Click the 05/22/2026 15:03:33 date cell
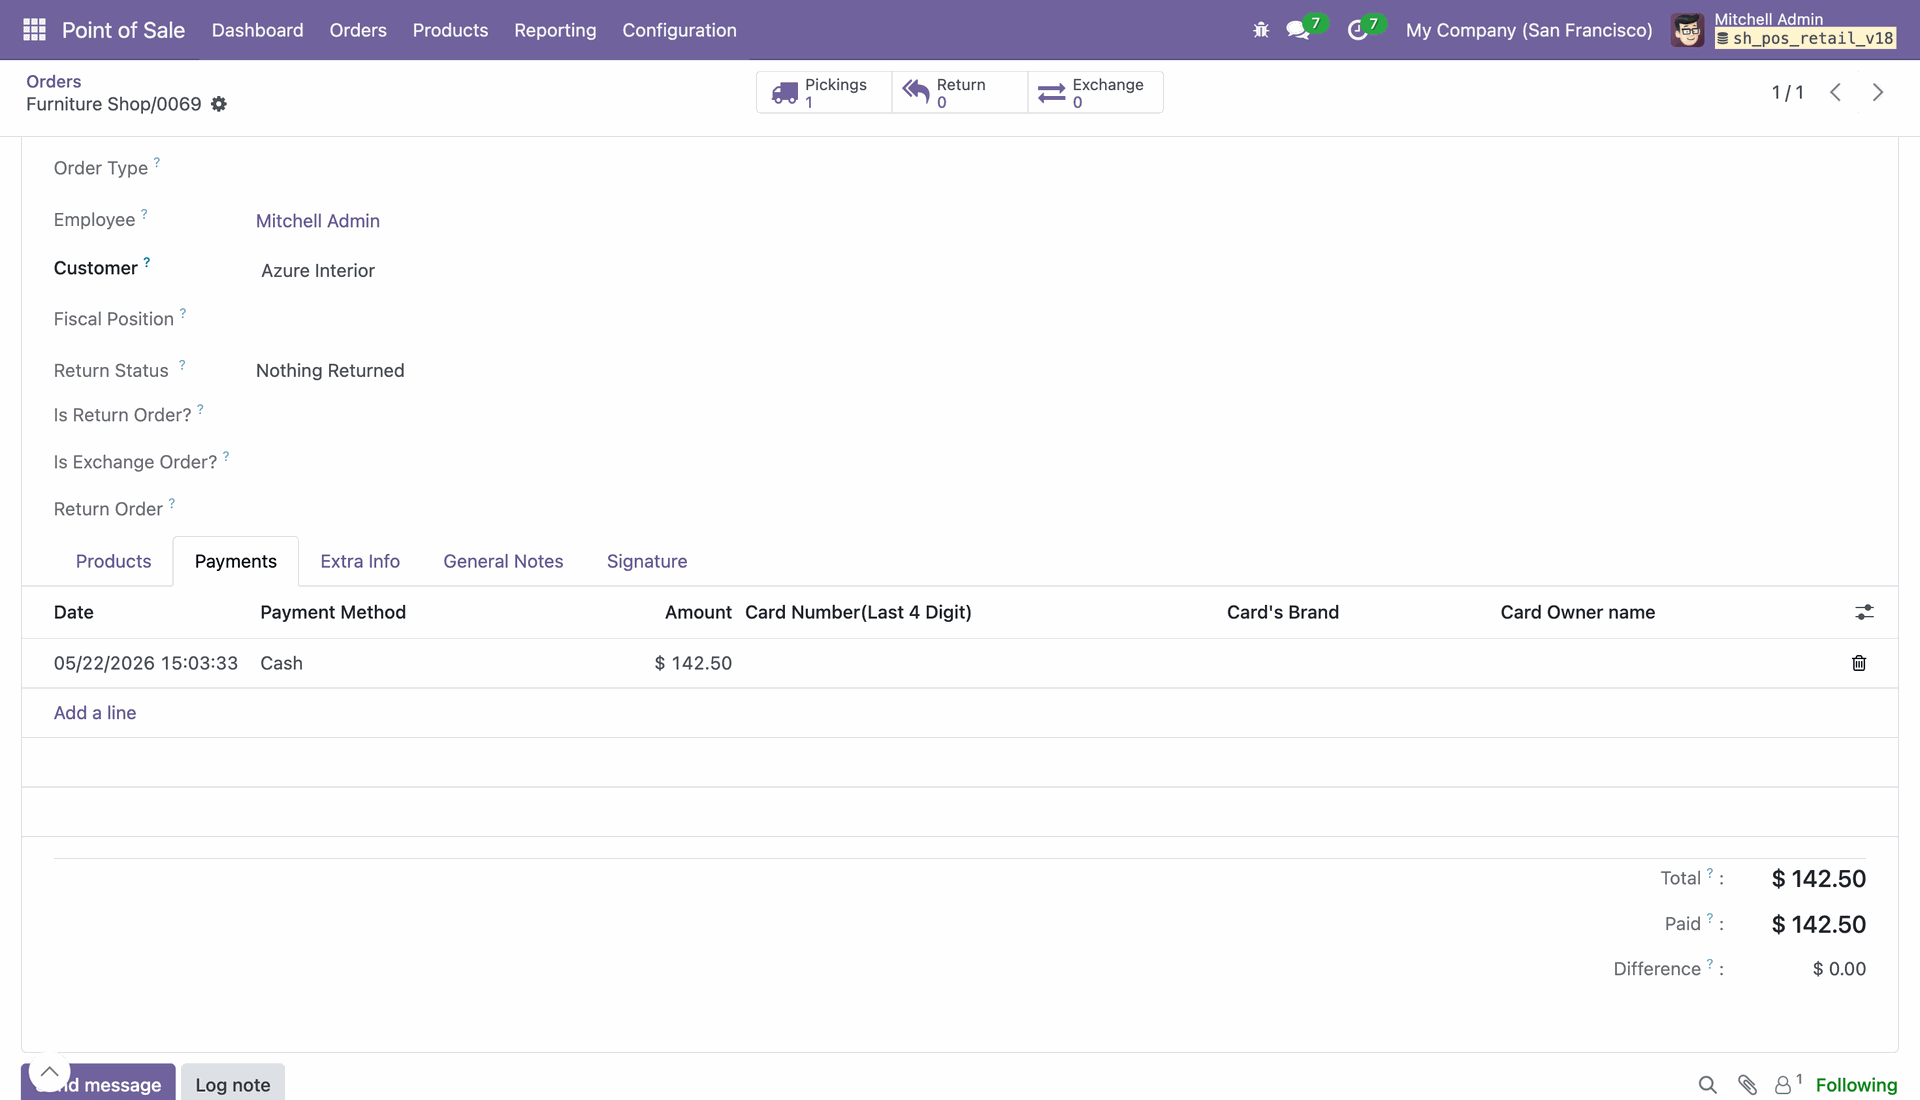1920x1100 pixels. (x=146, y=663)
